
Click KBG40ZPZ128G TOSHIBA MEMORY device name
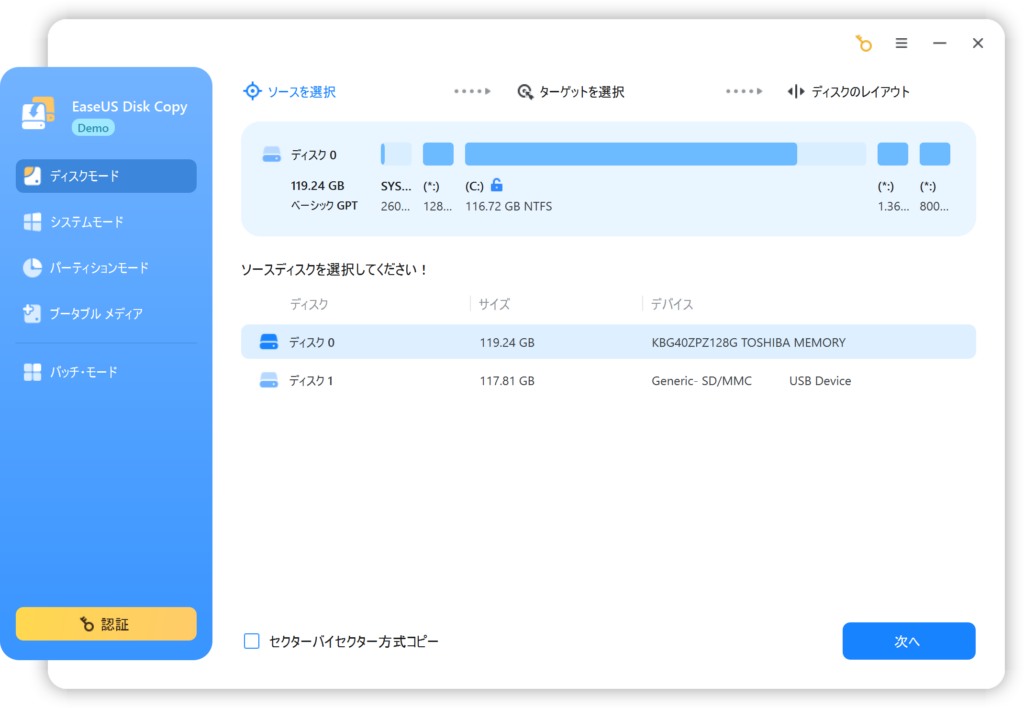(748, 343)
